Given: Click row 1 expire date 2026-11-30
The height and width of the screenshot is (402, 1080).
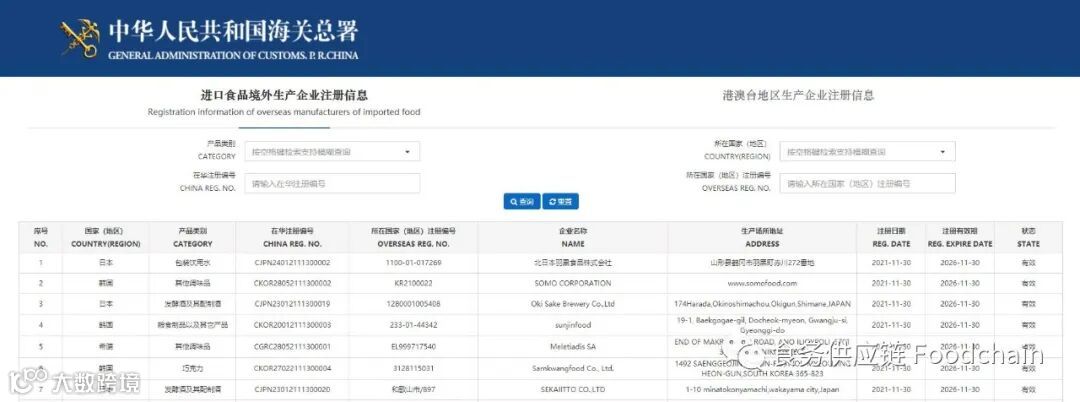Looking at the screenshot, I should (959, 262).
